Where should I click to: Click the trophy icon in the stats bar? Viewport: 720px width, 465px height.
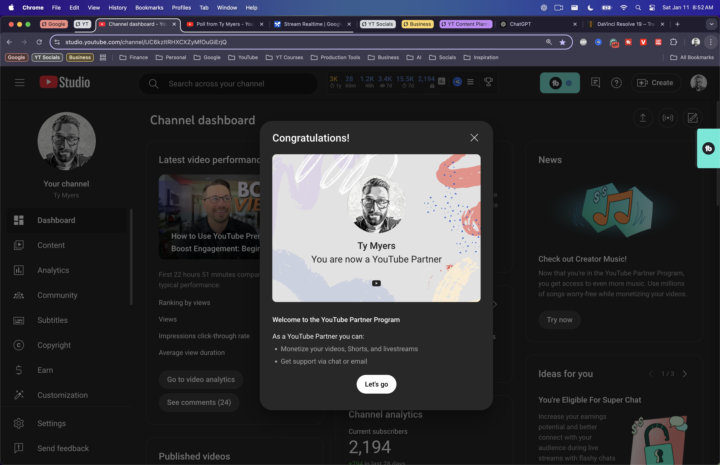tap(488, 82)
